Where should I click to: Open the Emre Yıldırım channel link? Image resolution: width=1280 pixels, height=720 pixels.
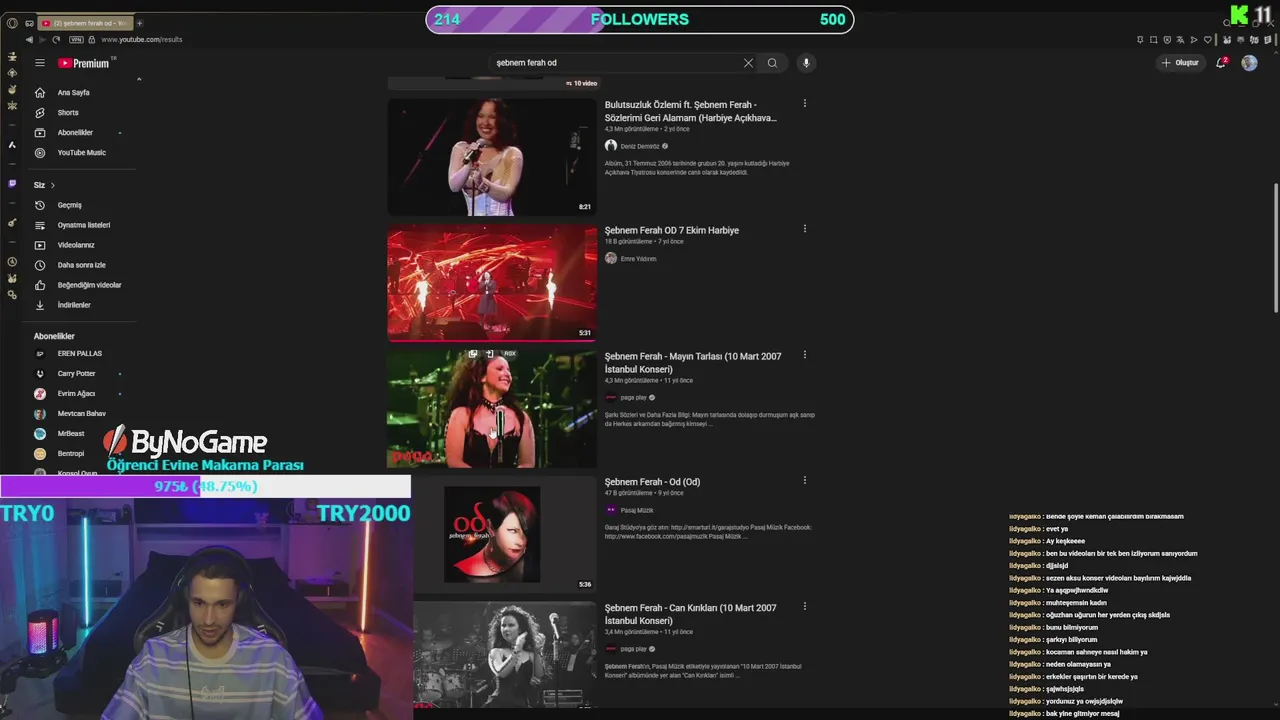(638, 259)
